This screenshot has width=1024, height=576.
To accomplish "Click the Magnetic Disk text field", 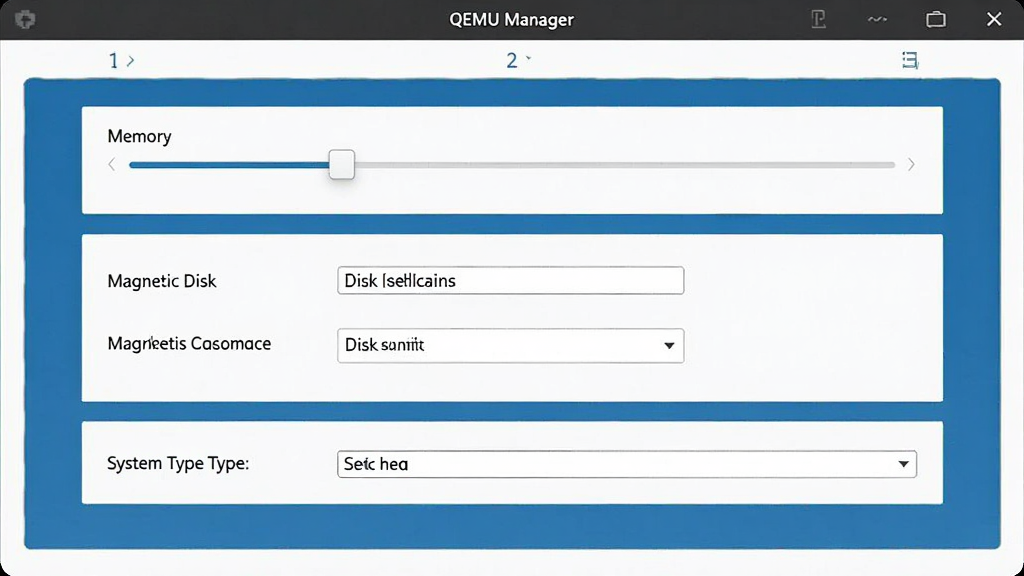I will click(x=511, y=280).
